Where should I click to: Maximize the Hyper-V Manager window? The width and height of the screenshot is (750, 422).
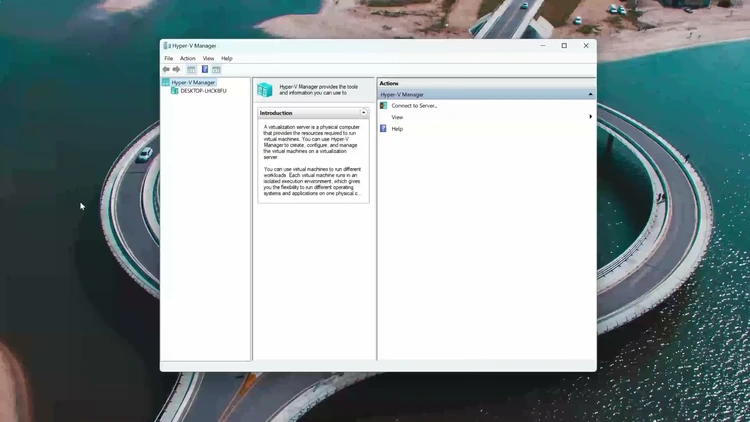click(564, 45)
